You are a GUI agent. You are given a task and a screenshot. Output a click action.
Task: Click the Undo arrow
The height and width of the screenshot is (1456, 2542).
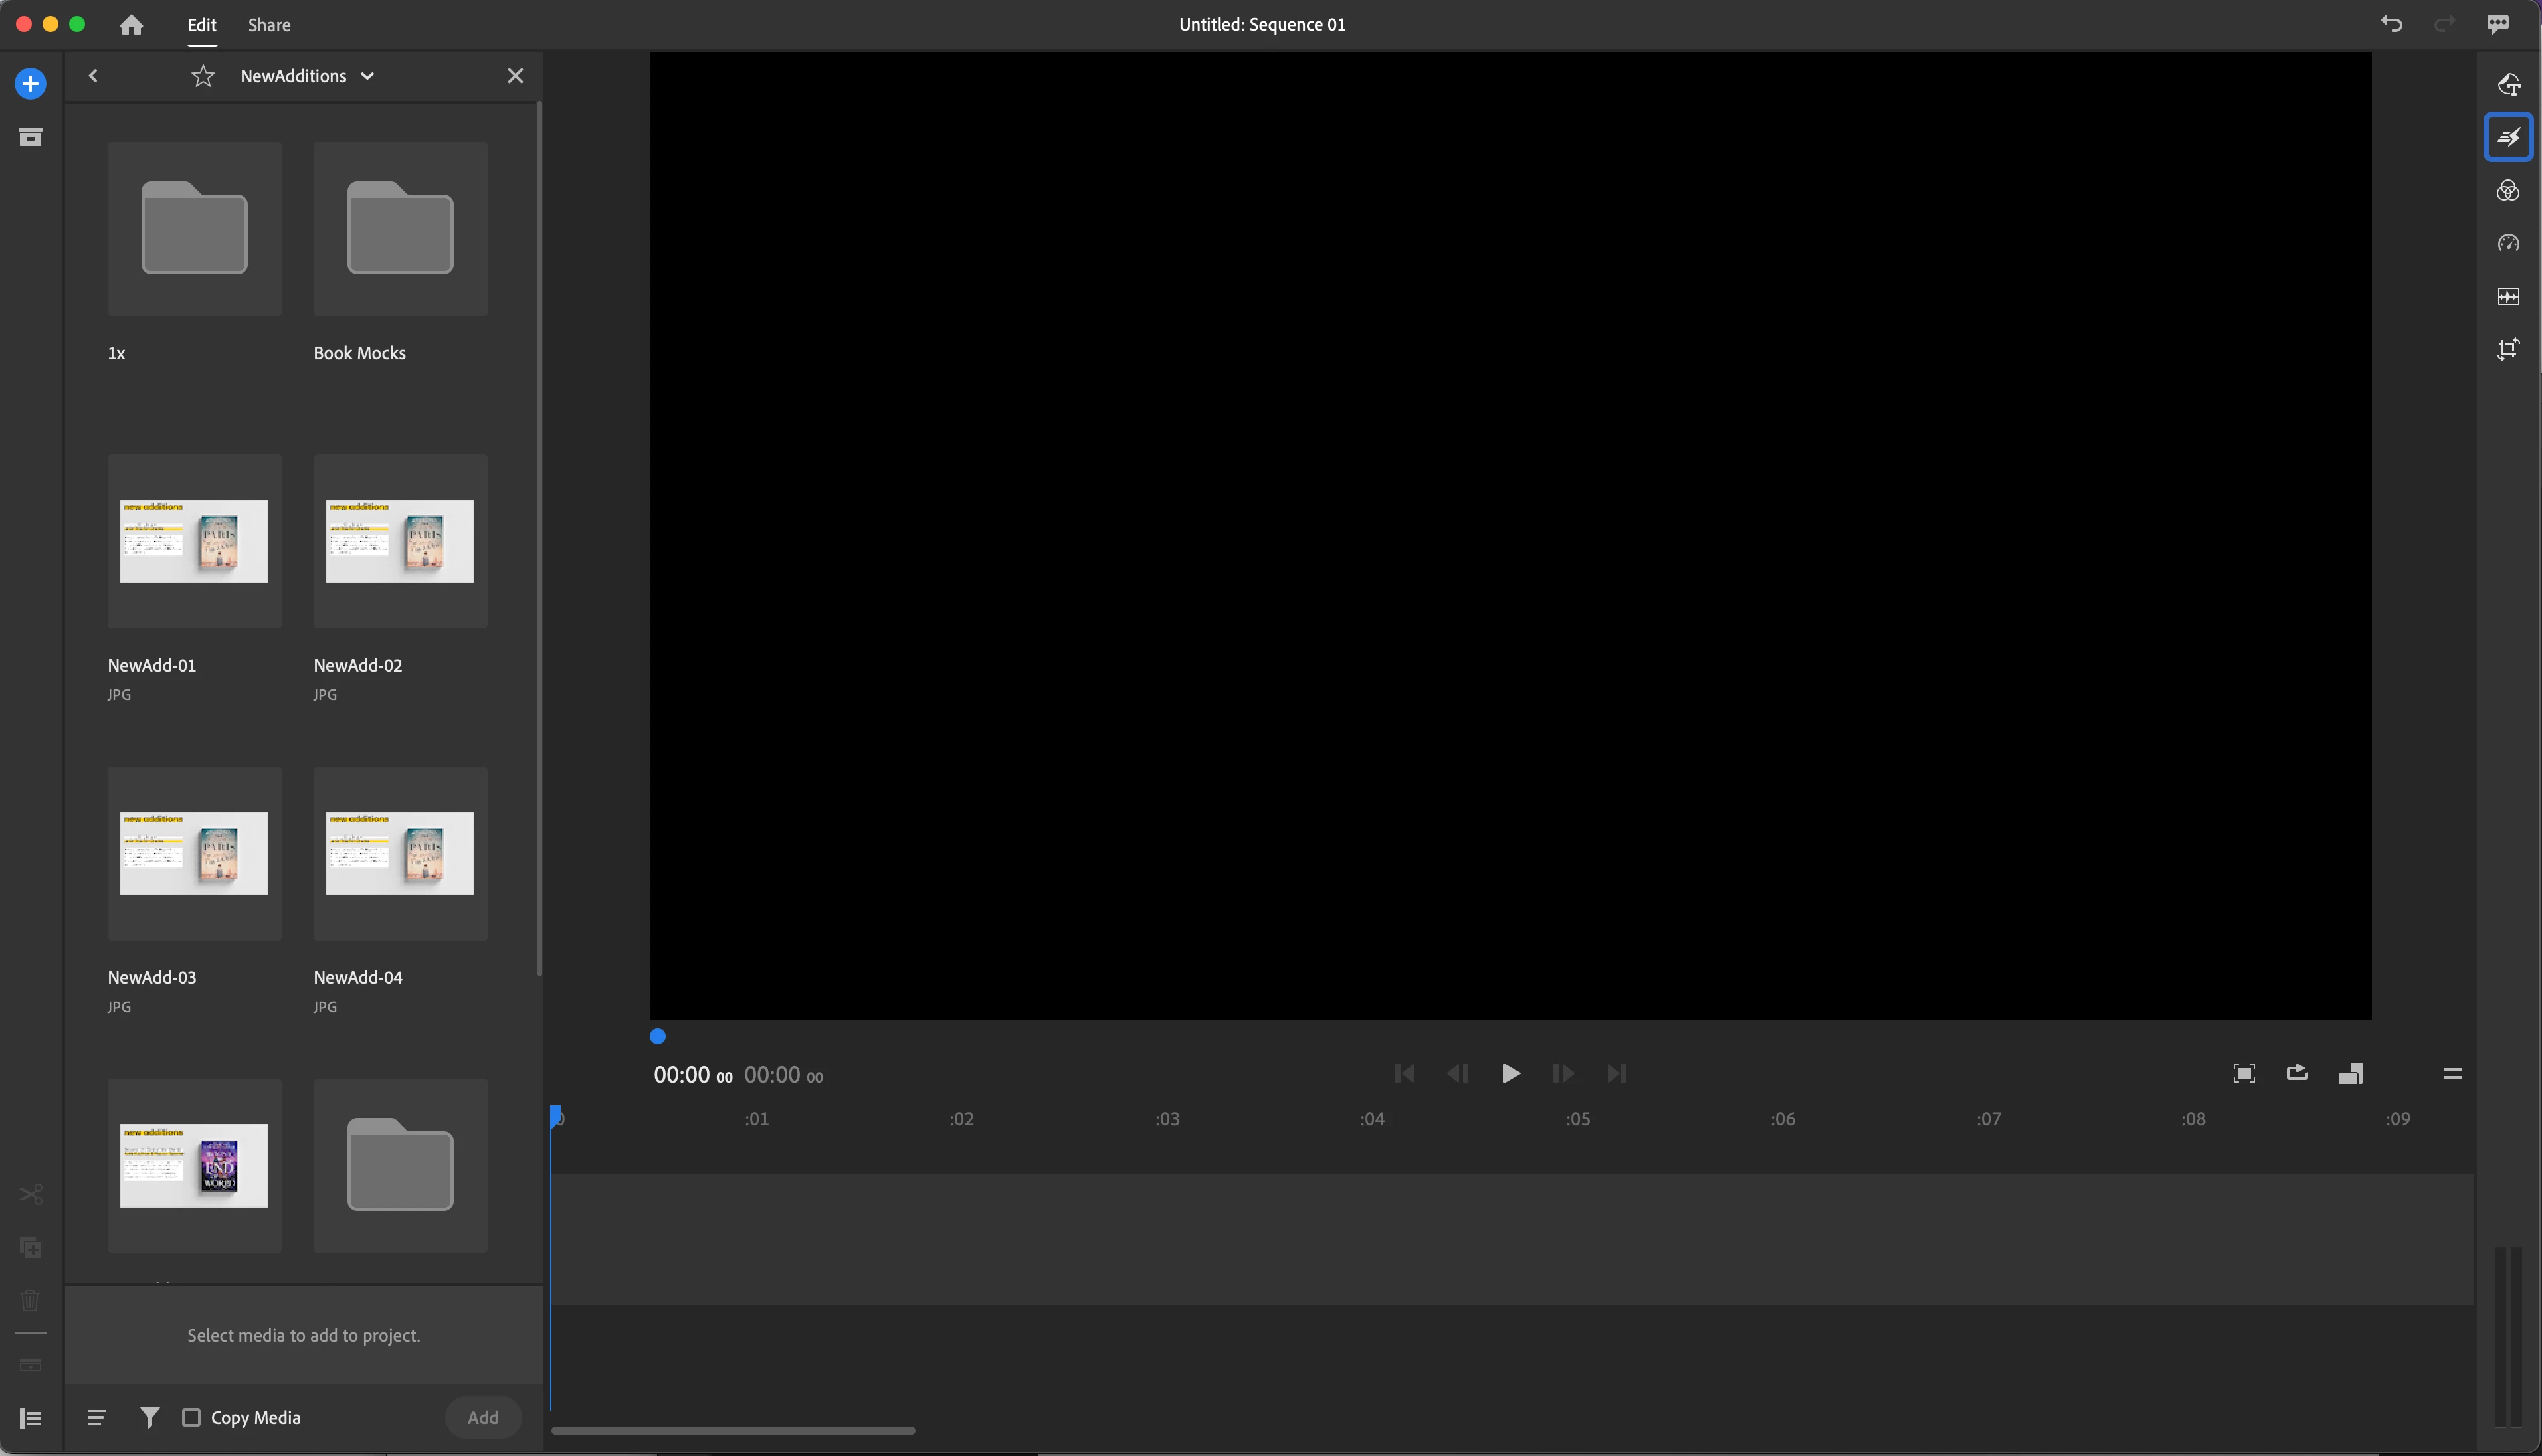[x=2391, y=24]
